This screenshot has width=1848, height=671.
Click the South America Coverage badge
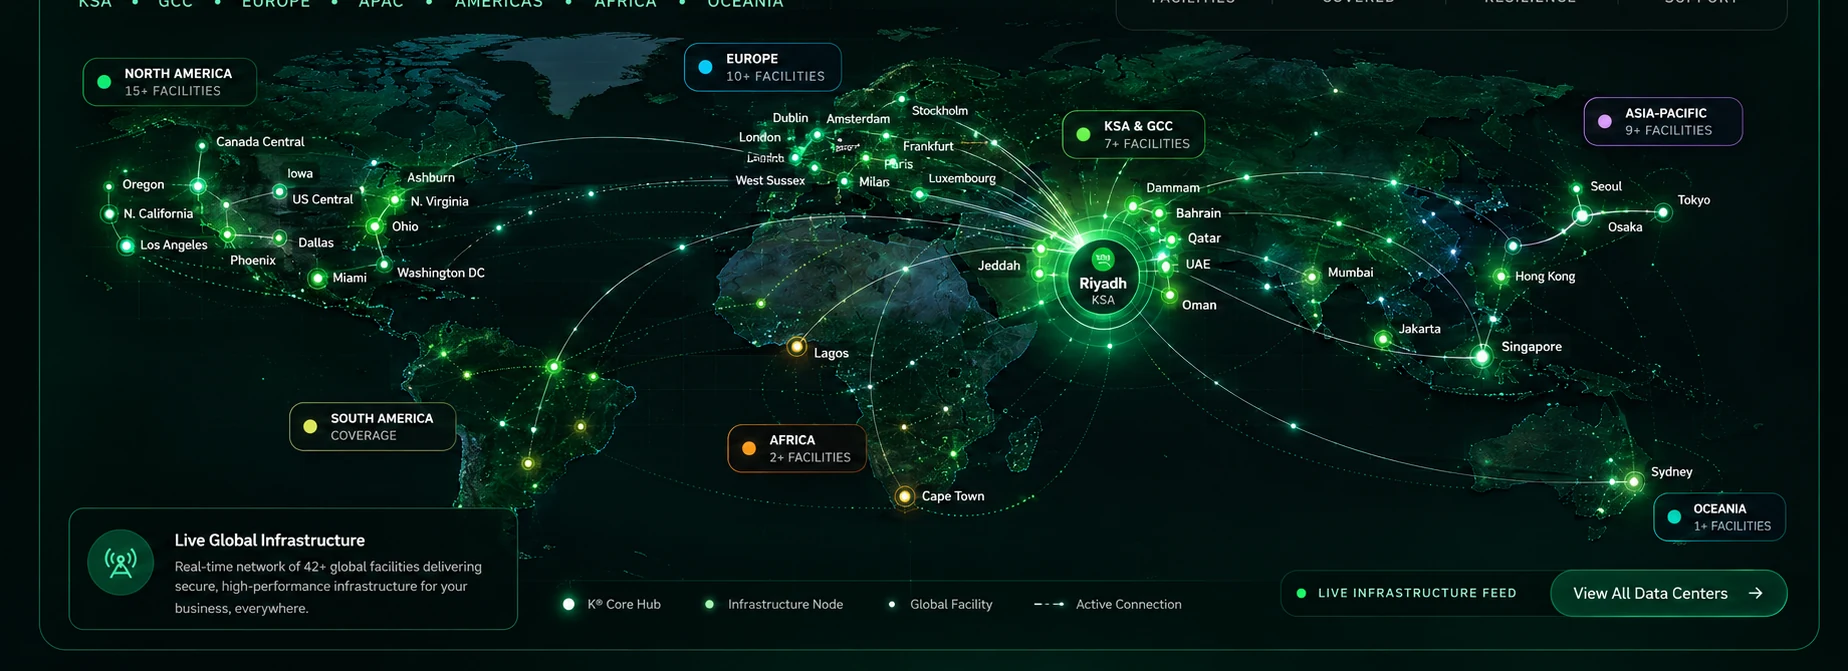372,426
